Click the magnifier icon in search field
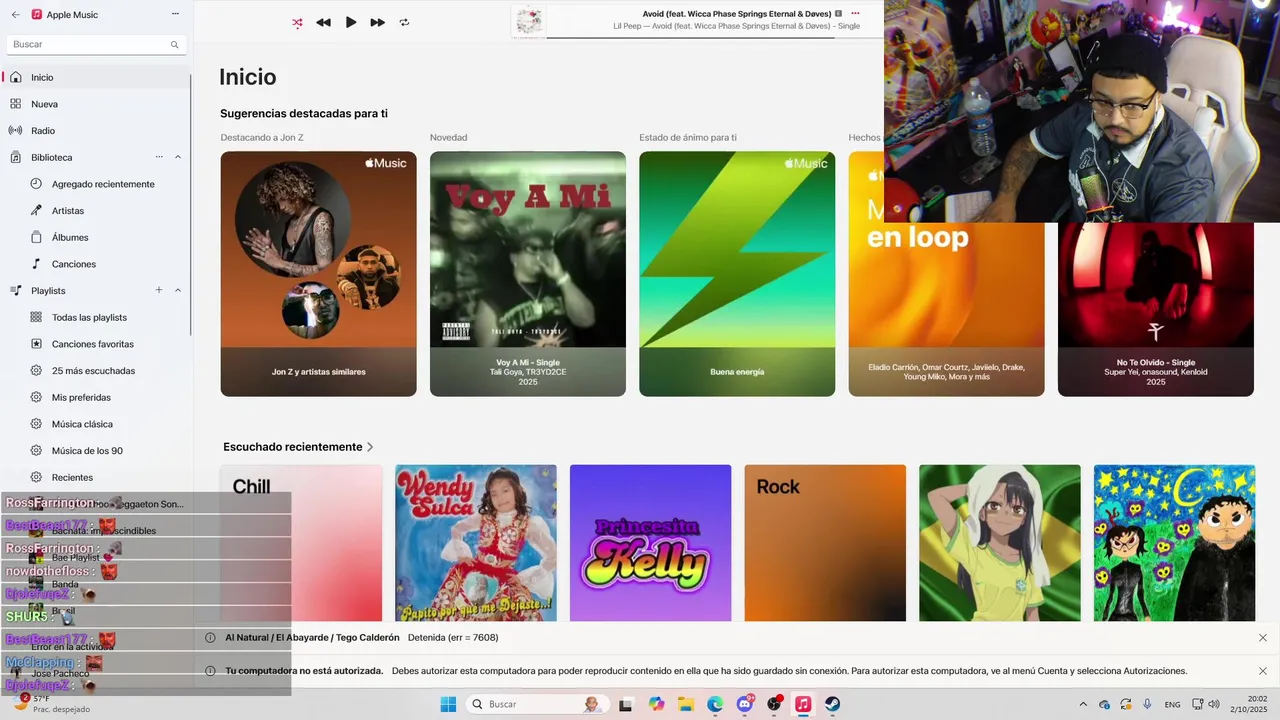Screen dimensions: 1280x720 pyautogui.click(x=174, y=44)
